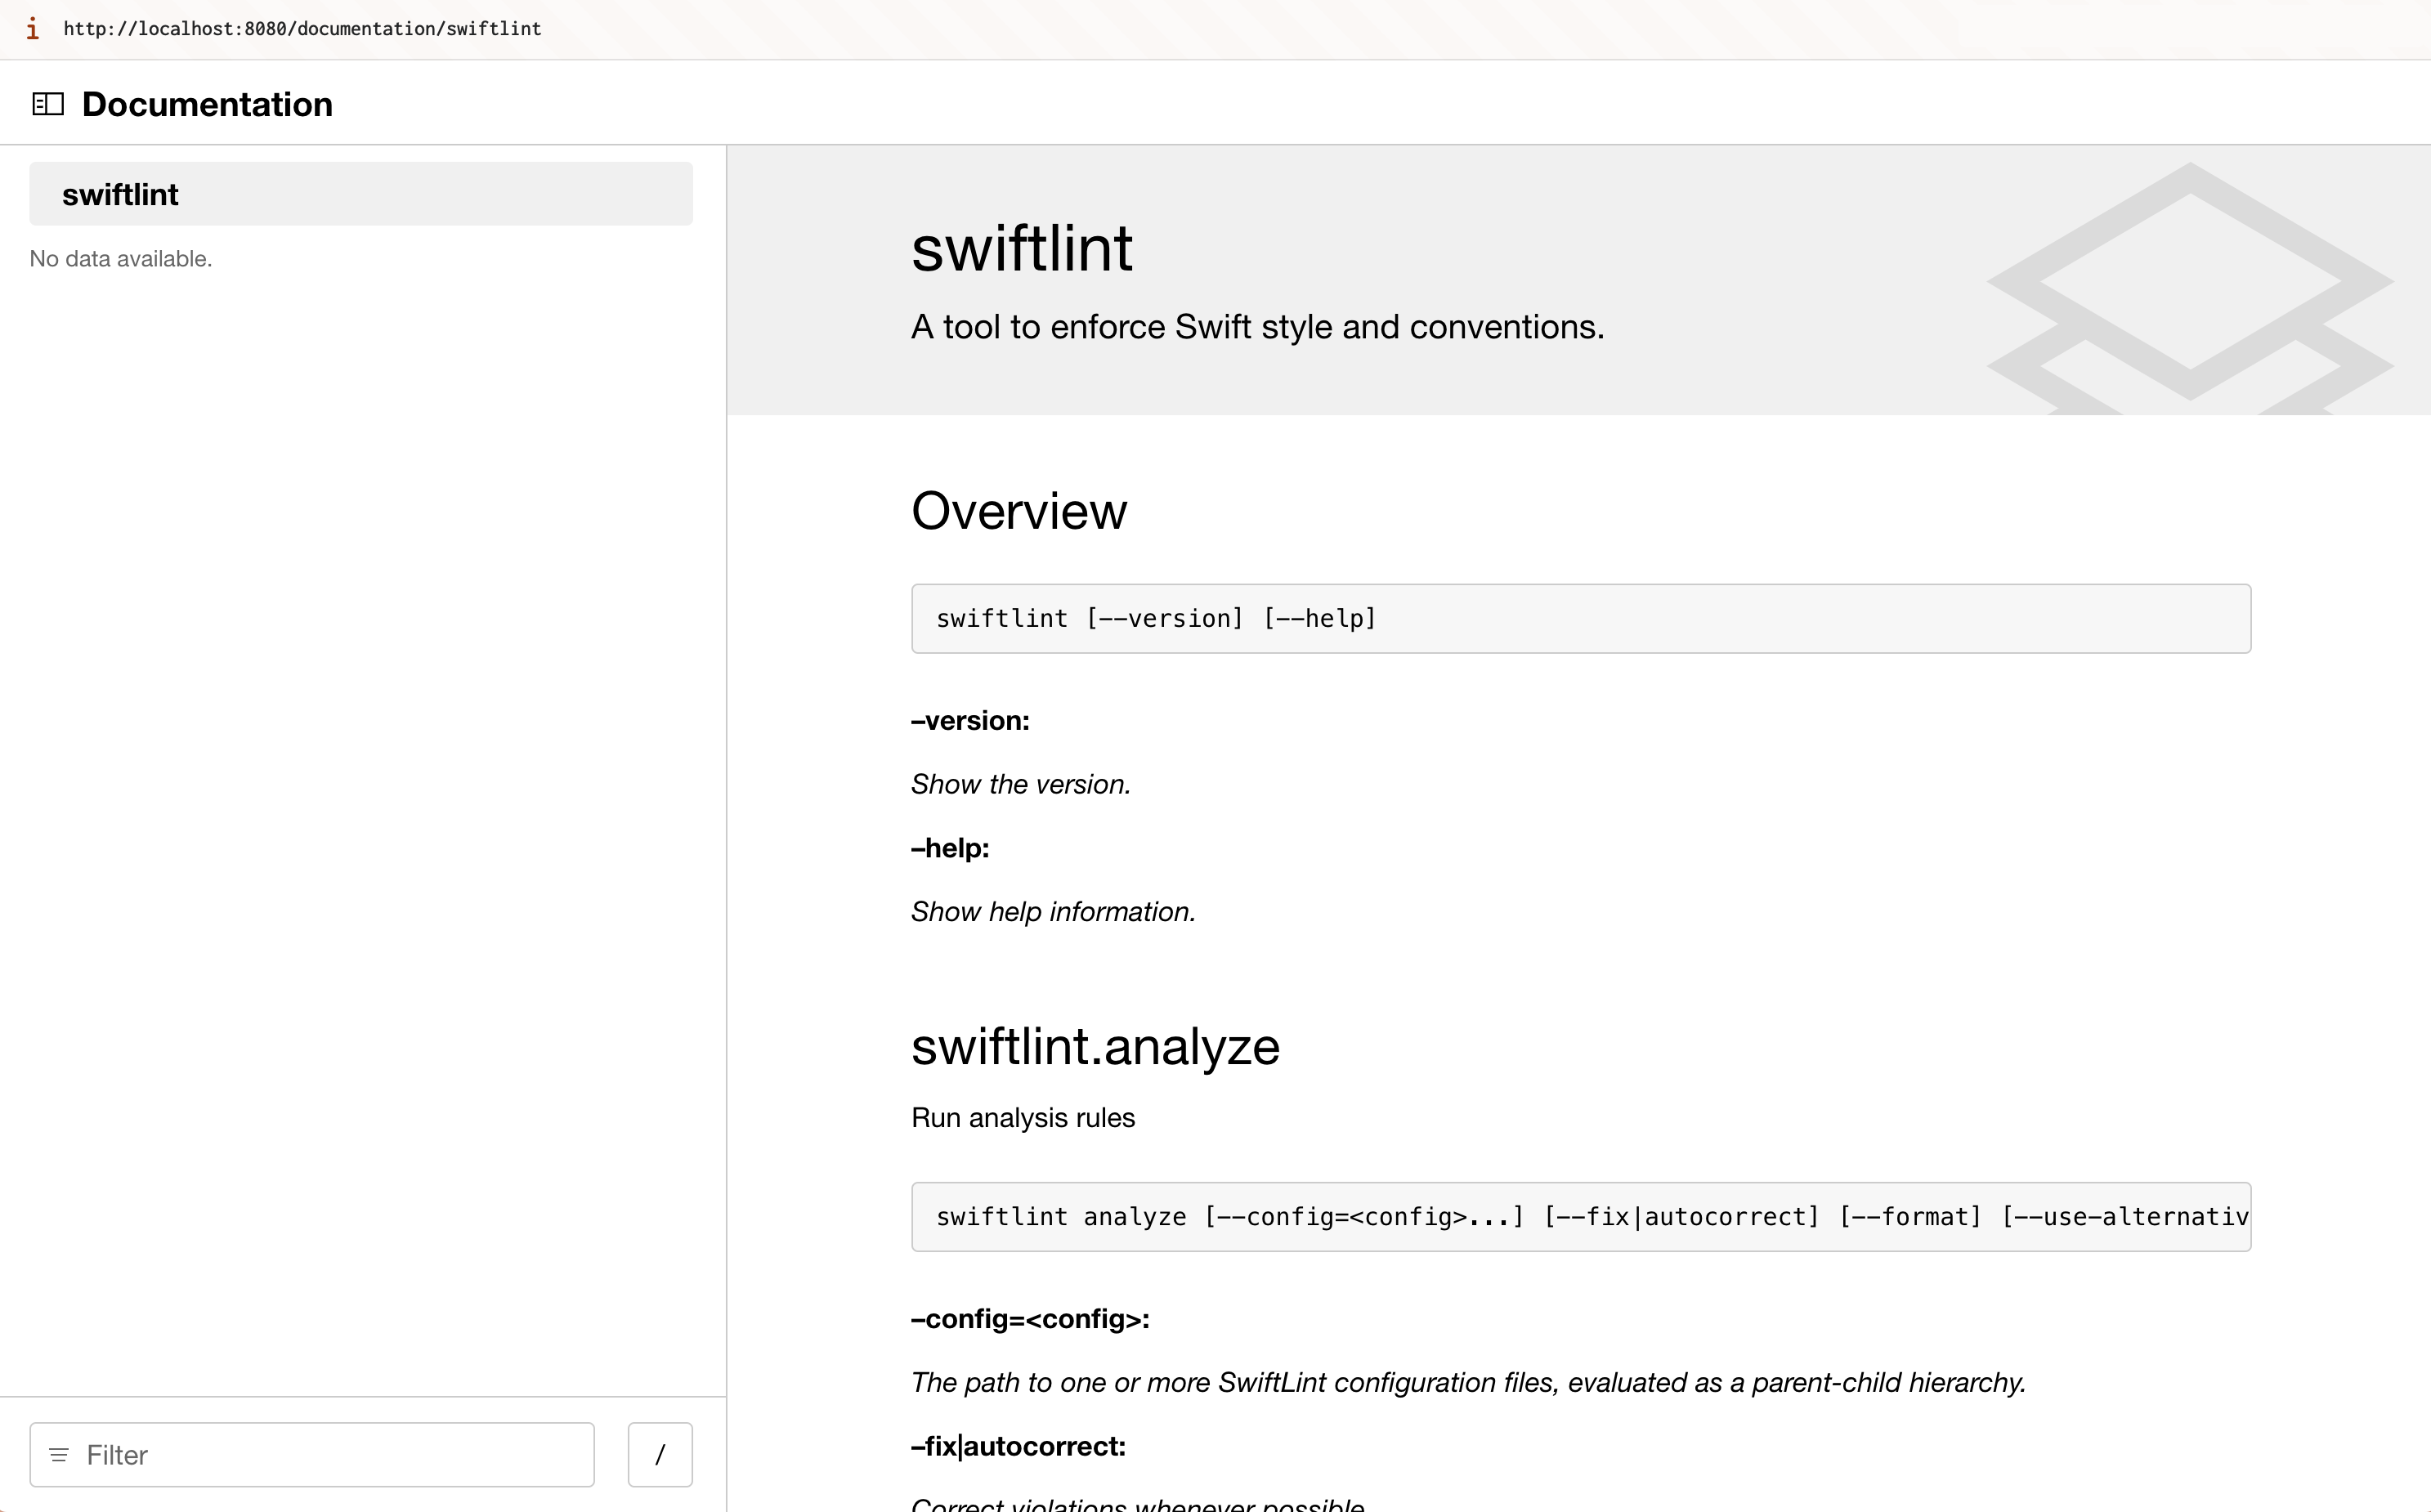Select the Documentation heading title
The height and width of the screenshot is (1512, 2431).
[206, 103]
